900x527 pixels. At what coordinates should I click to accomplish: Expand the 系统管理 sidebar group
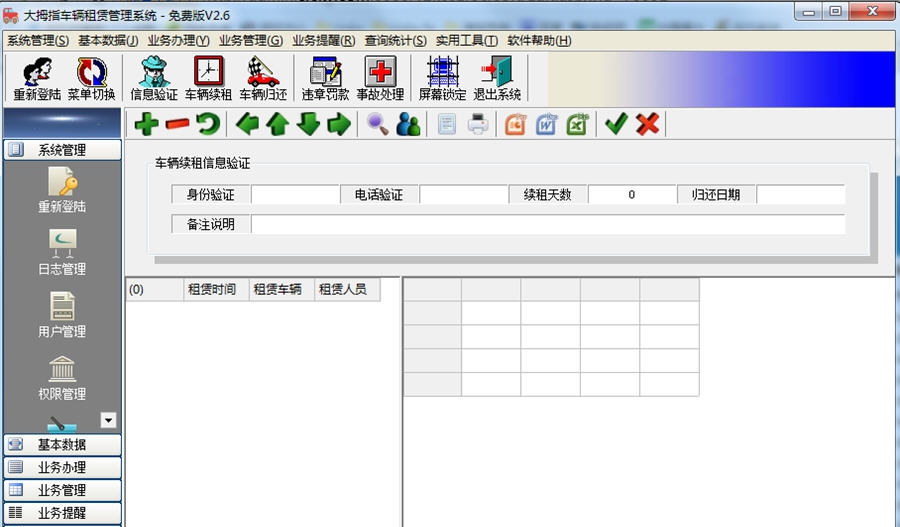pyautogui.click(x=62, y=150)
